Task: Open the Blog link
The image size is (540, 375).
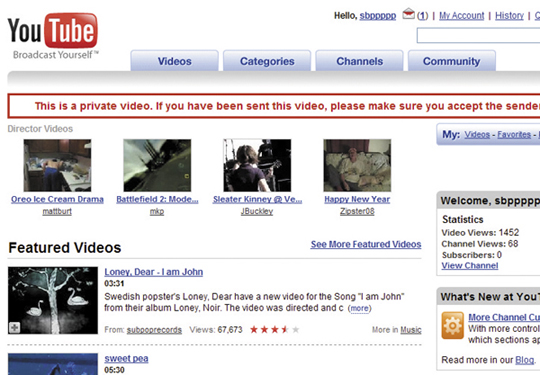Action: [x=525, y=360]
